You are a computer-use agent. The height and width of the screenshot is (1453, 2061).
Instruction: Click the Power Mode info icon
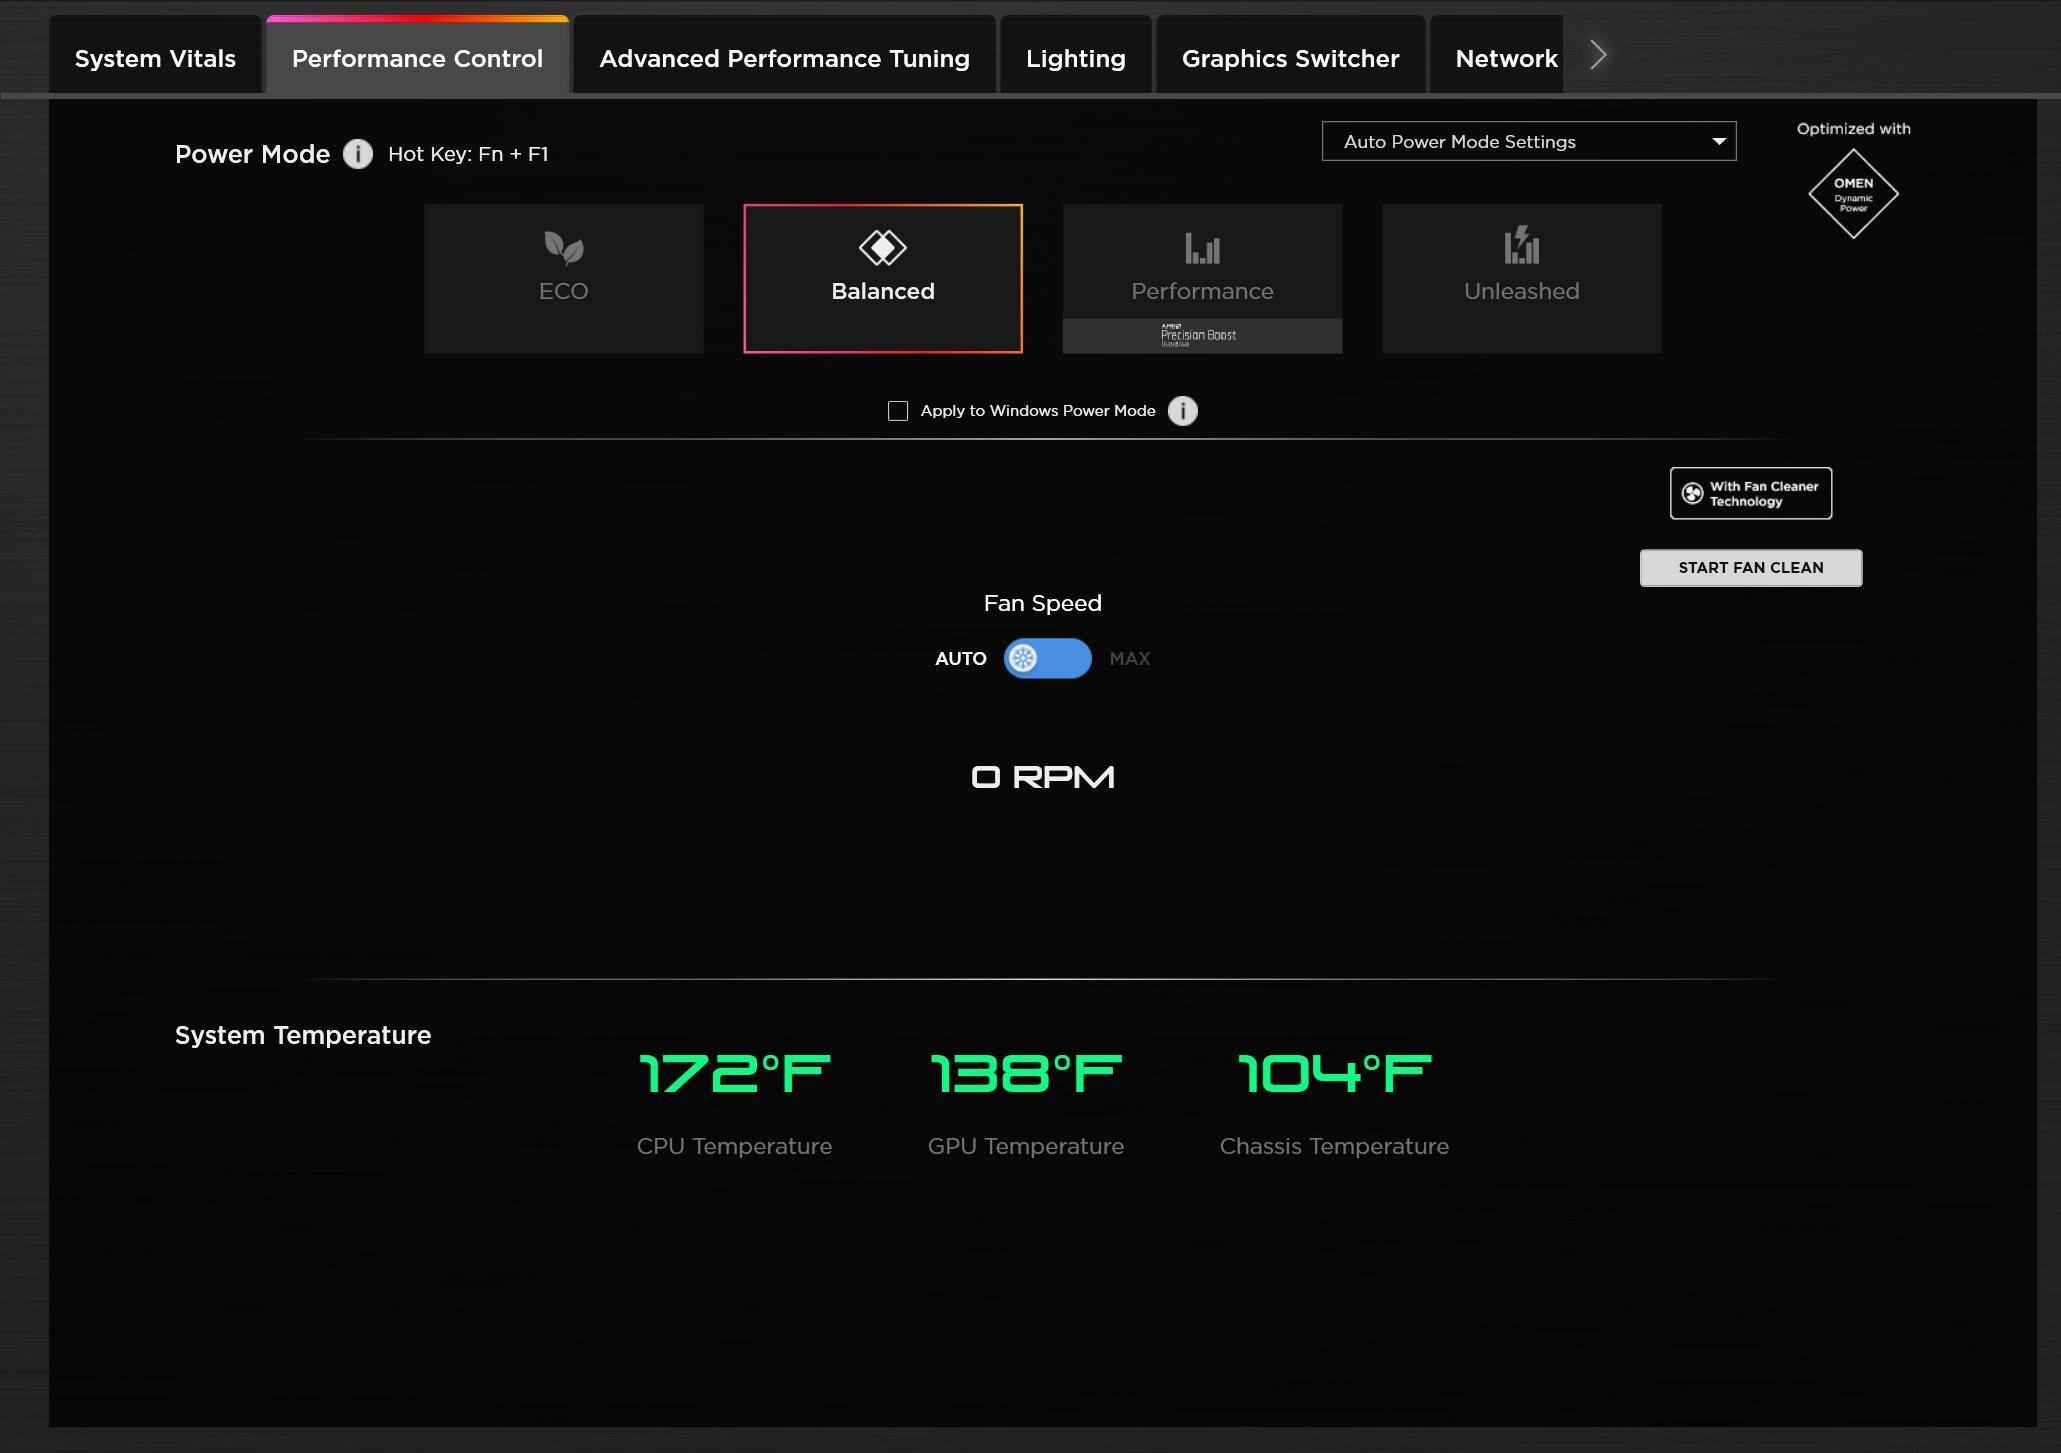[357, 154]
